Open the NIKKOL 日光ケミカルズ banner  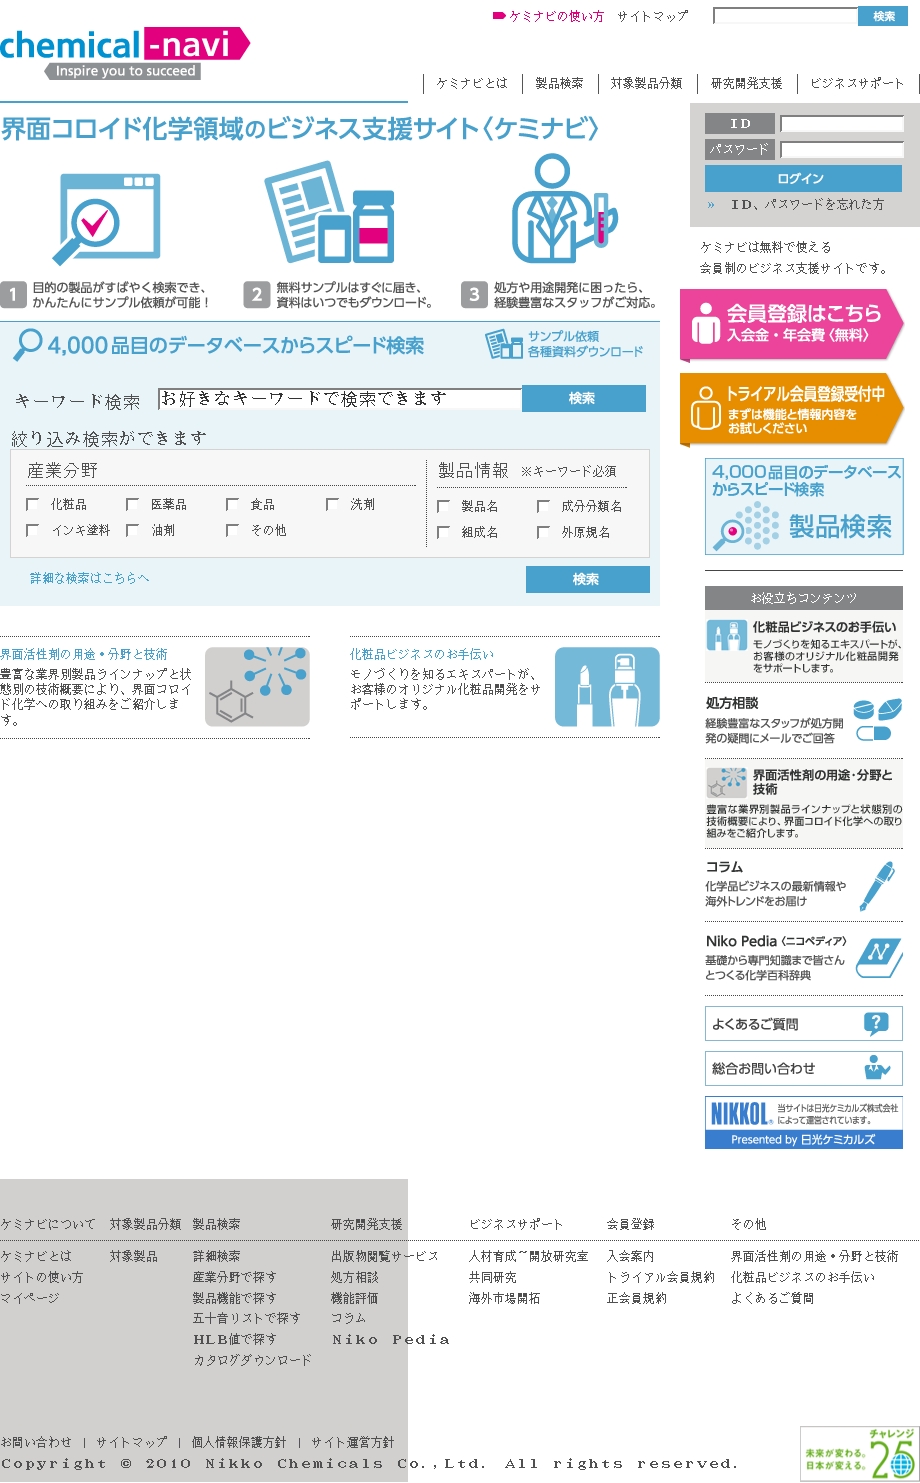(x=804, y=1122)
